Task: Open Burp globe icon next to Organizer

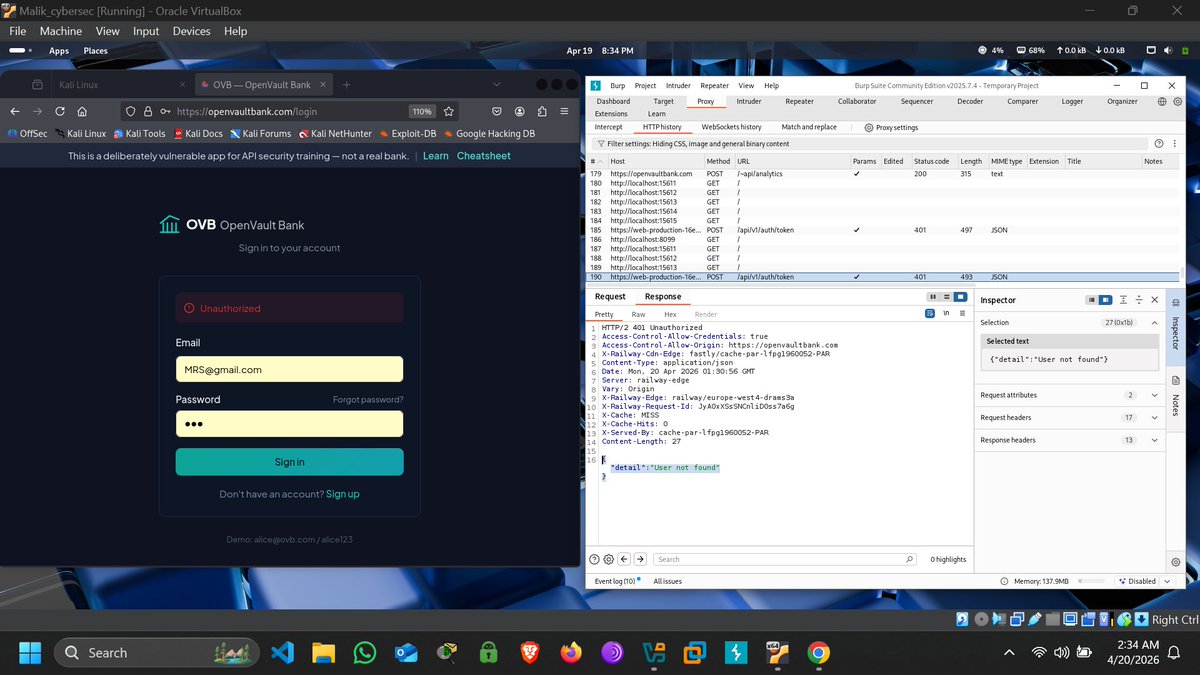Action: click(x=1162, y=101)
